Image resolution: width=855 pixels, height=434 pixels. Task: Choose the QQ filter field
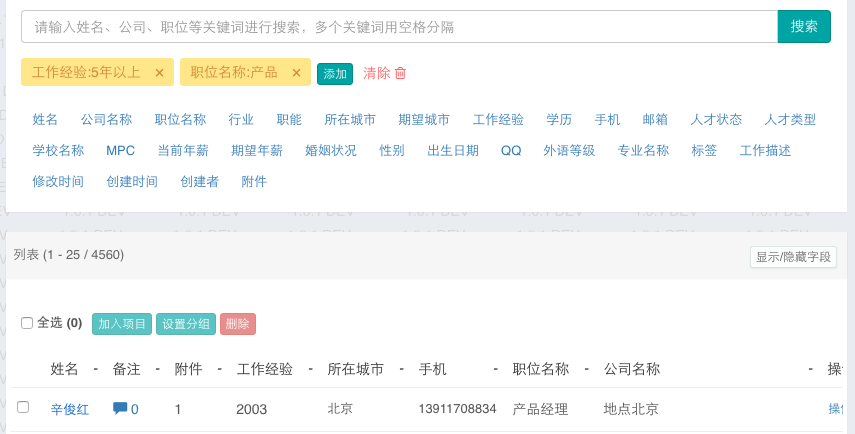pyautogui.click(x=511, y=150)
